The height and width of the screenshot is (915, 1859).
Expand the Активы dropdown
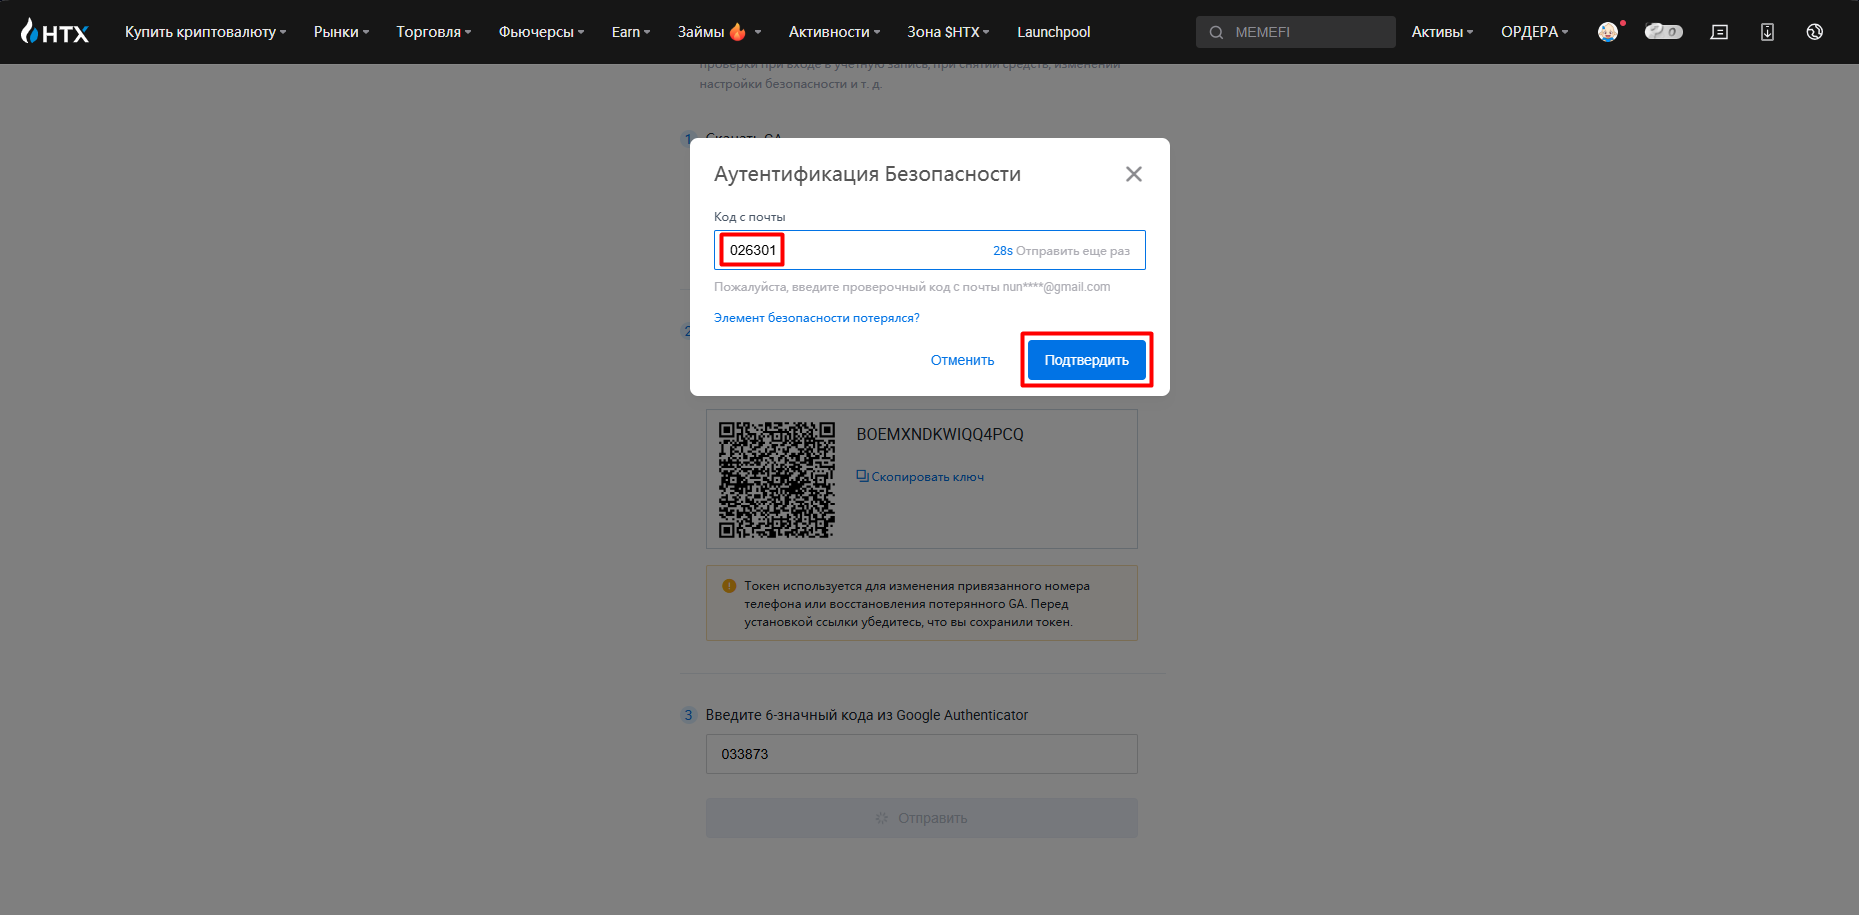click(1442, 32)
